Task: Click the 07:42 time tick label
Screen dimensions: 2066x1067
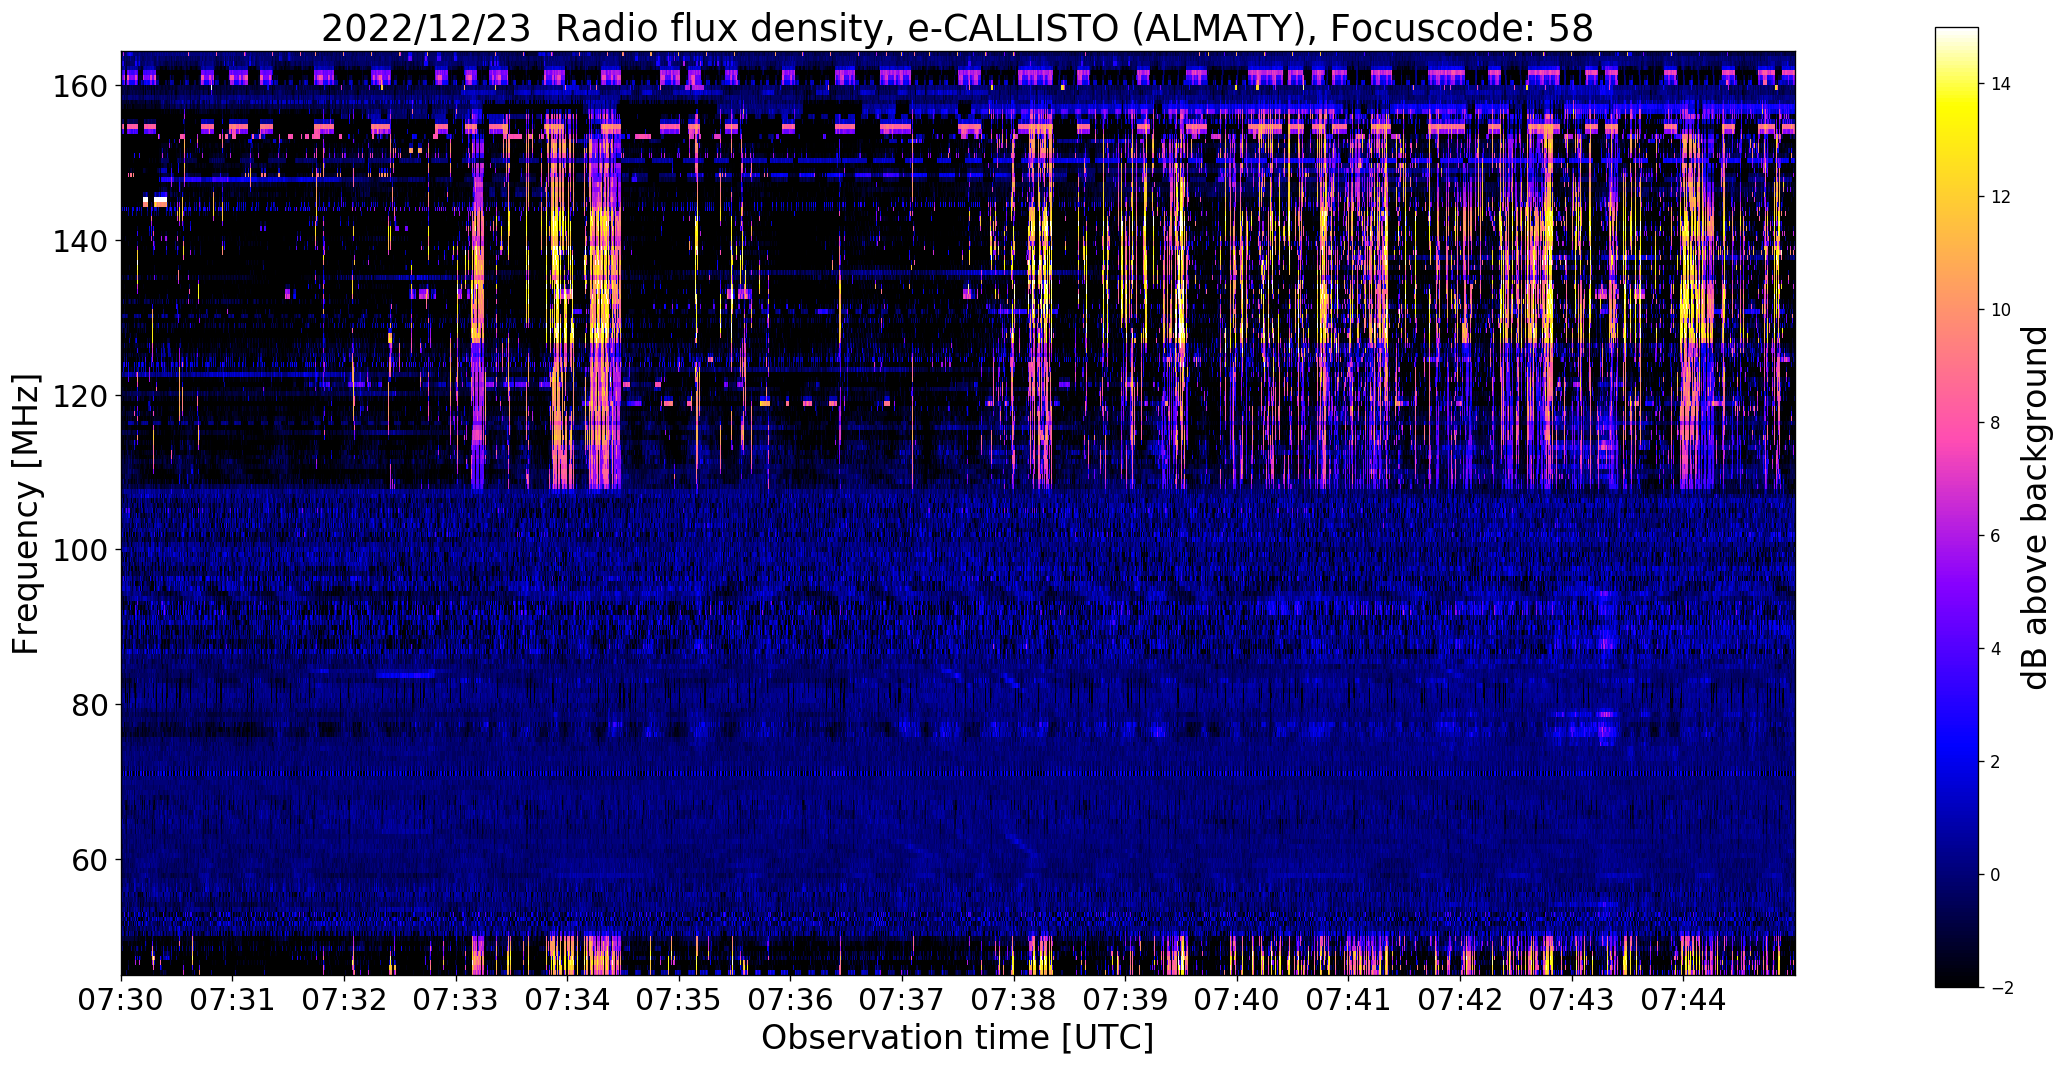Action: click(1461, 999)
